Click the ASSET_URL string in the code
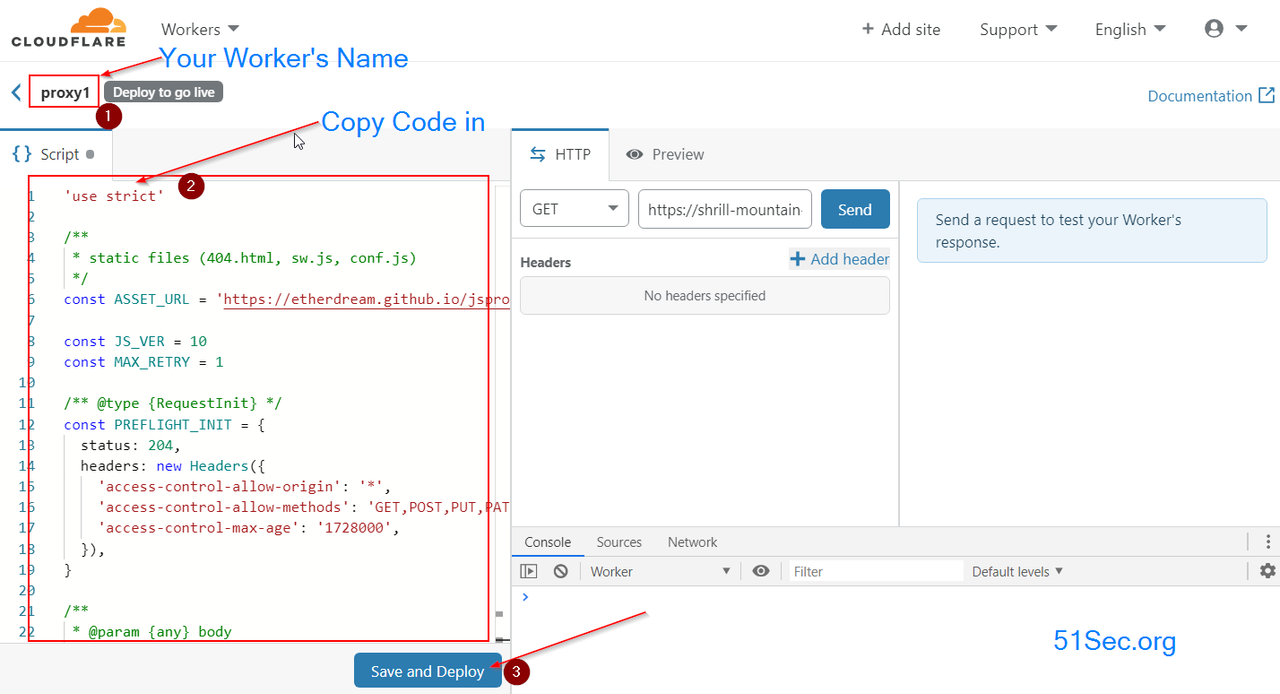Image resolution: width=1280 pixels, height=694 pixels. tap(364, 299)
